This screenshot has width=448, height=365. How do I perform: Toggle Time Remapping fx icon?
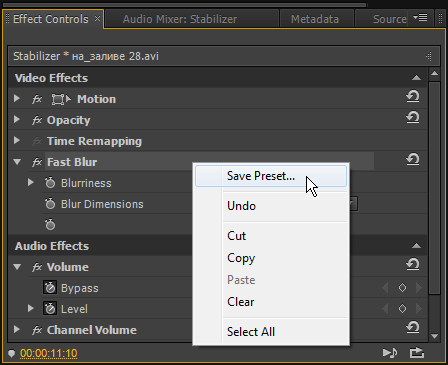point(37,141)
